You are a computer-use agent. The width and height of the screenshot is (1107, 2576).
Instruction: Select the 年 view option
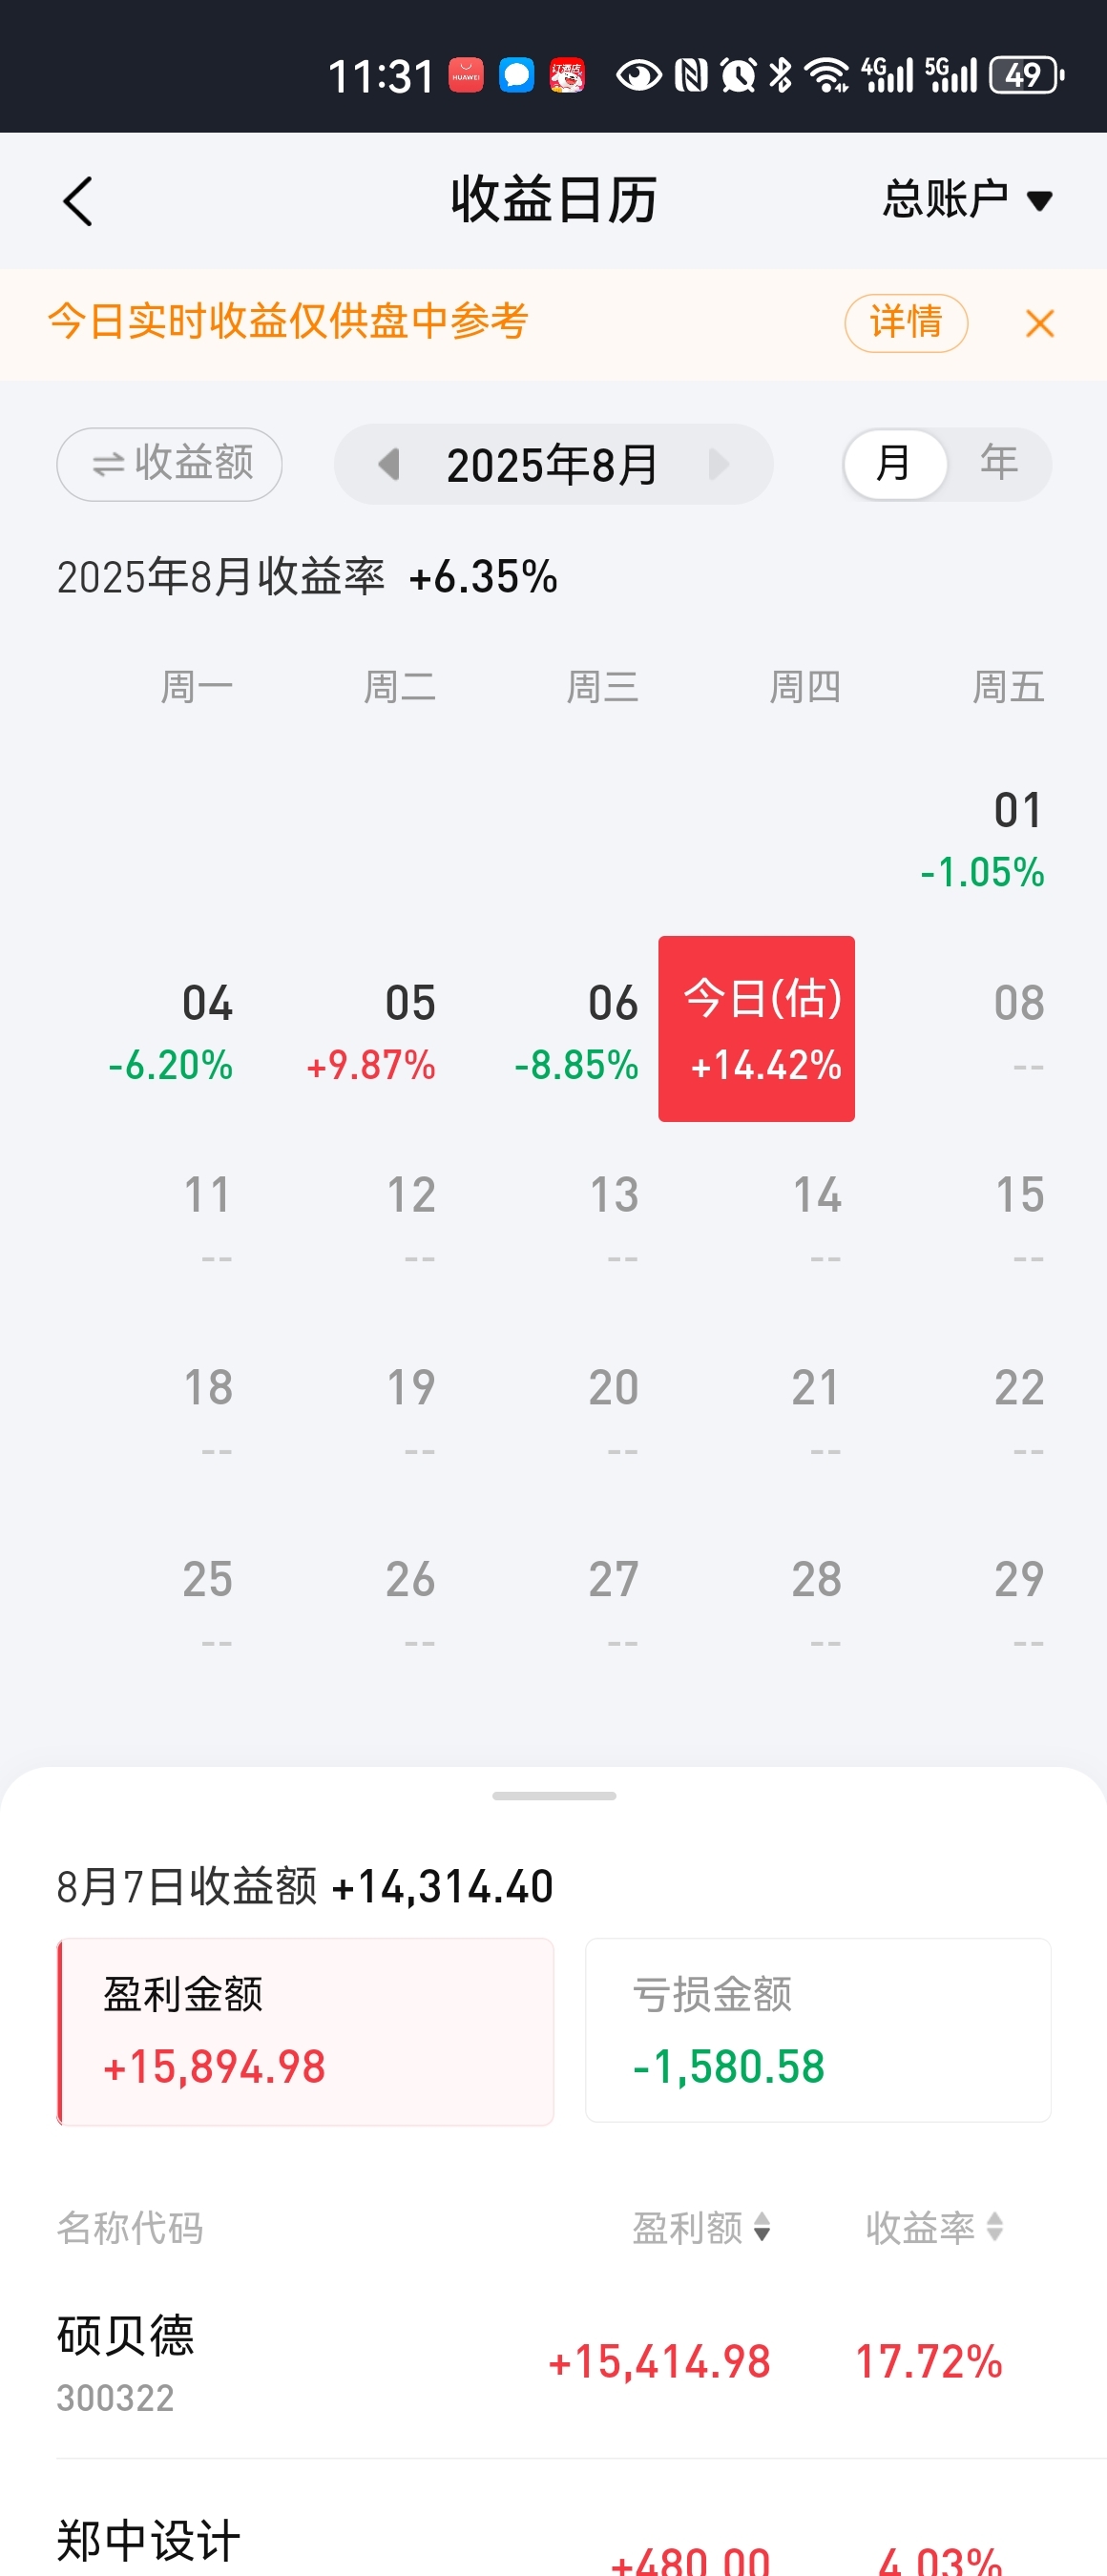click(999, 464)
